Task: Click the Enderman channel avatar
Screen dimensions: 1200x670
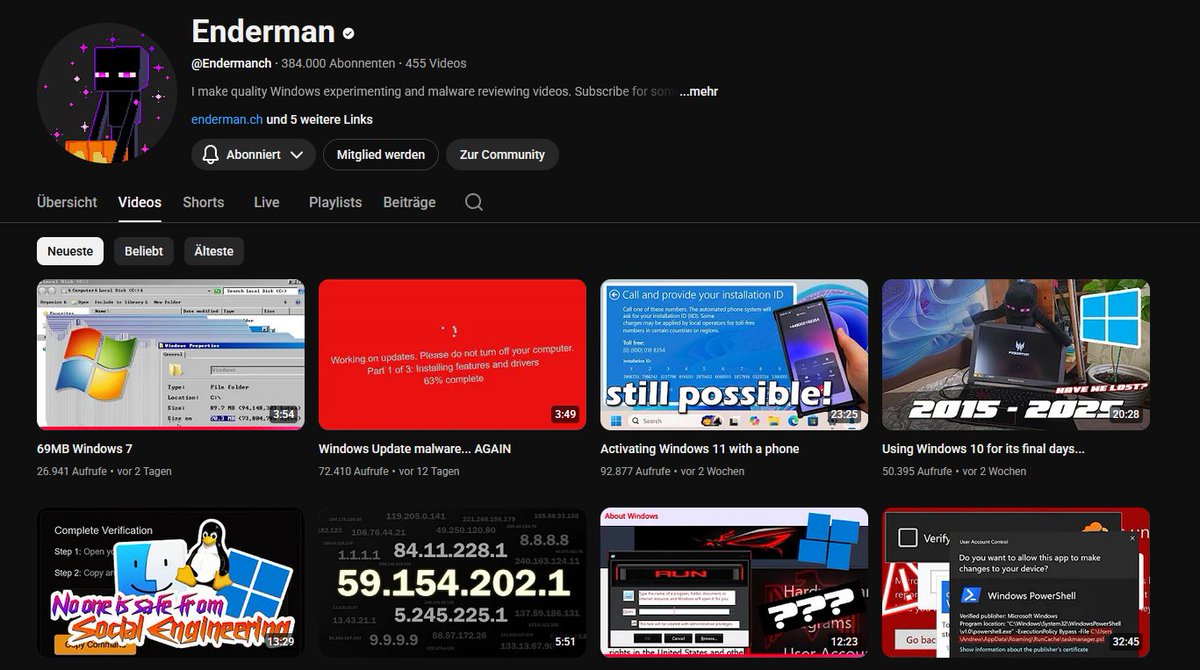Action: coord(107,93)
